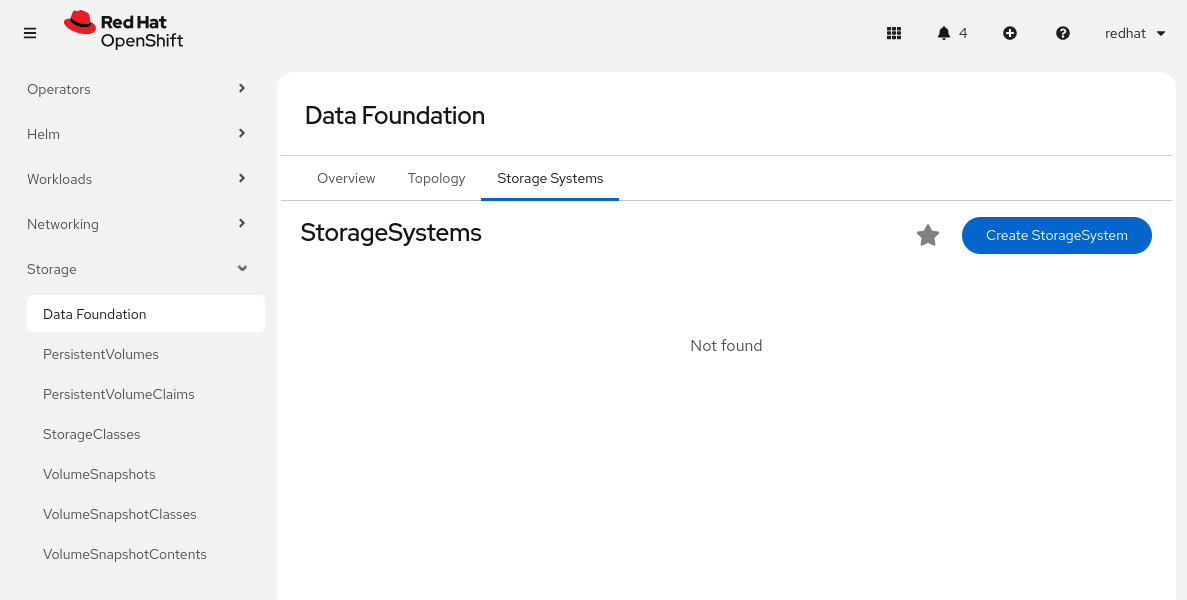This screenshot has width=1187, height=600.
Task: Go to StorageClasses page
Action: (x=91, y=434)
